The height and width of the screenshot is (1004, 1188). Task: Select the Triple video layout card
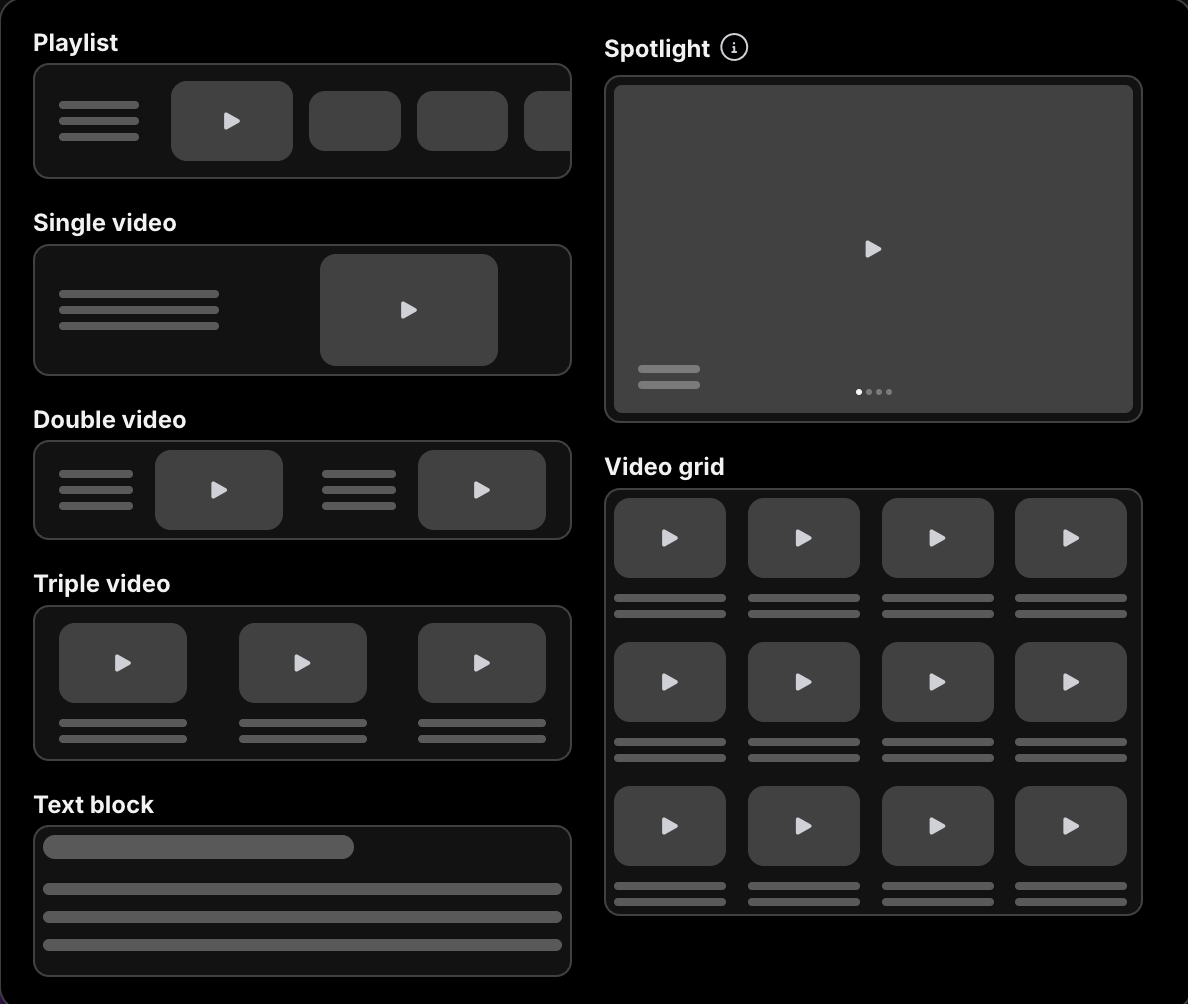point(302,683)
